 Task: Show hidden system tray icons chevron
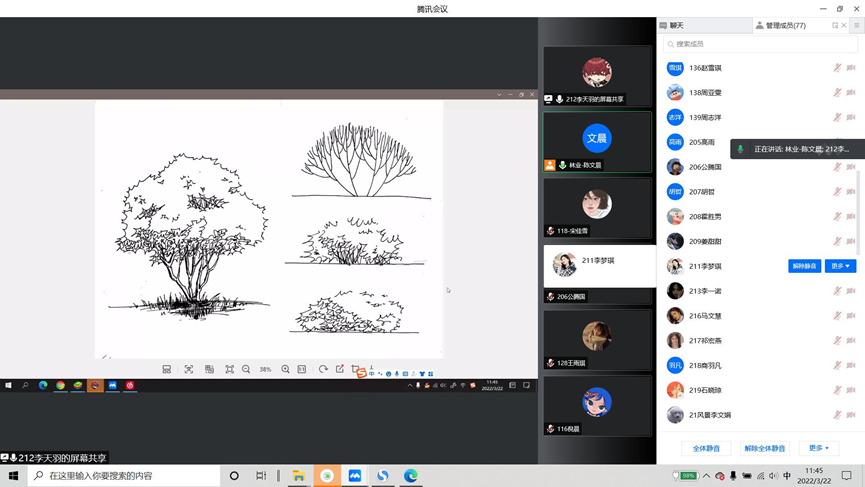706,476
